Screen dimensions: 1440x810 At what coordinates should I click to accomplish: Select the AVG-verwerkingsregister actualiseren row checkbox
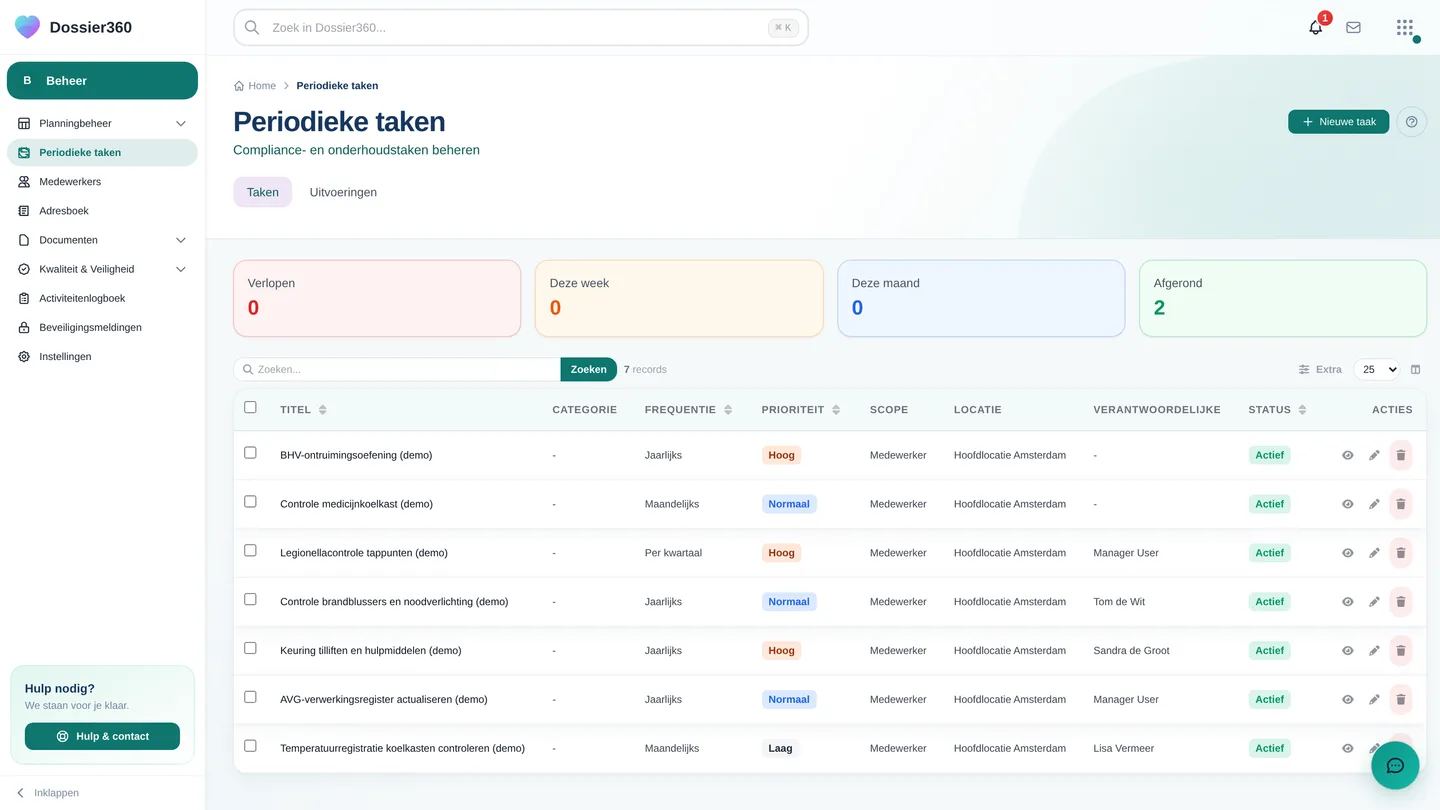coord(250,697)
